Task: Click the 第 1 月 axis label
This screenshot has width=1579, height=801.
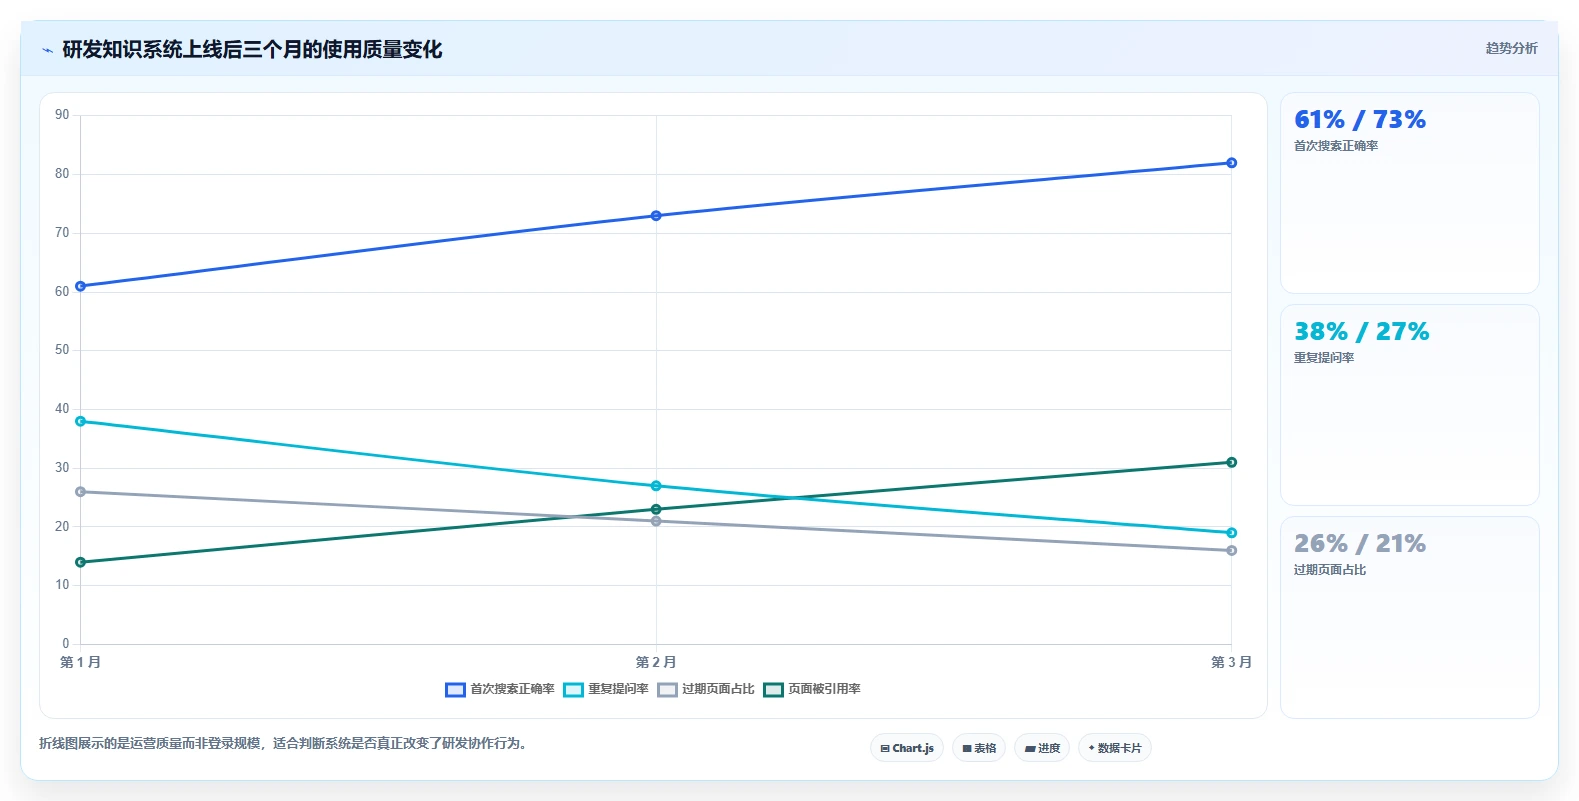Action: 81,662
